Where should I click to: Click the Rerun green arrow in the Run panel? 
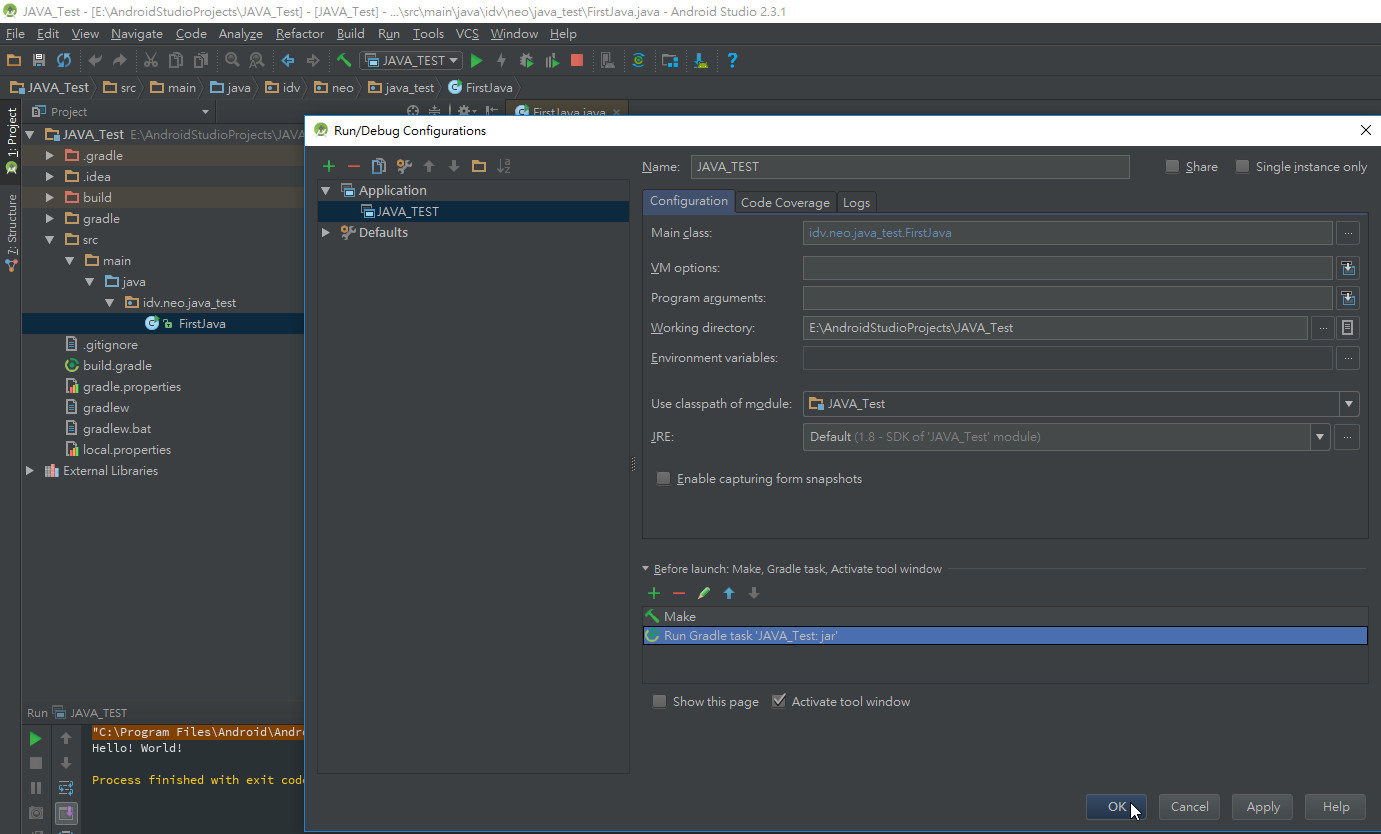tap(36, 739)
